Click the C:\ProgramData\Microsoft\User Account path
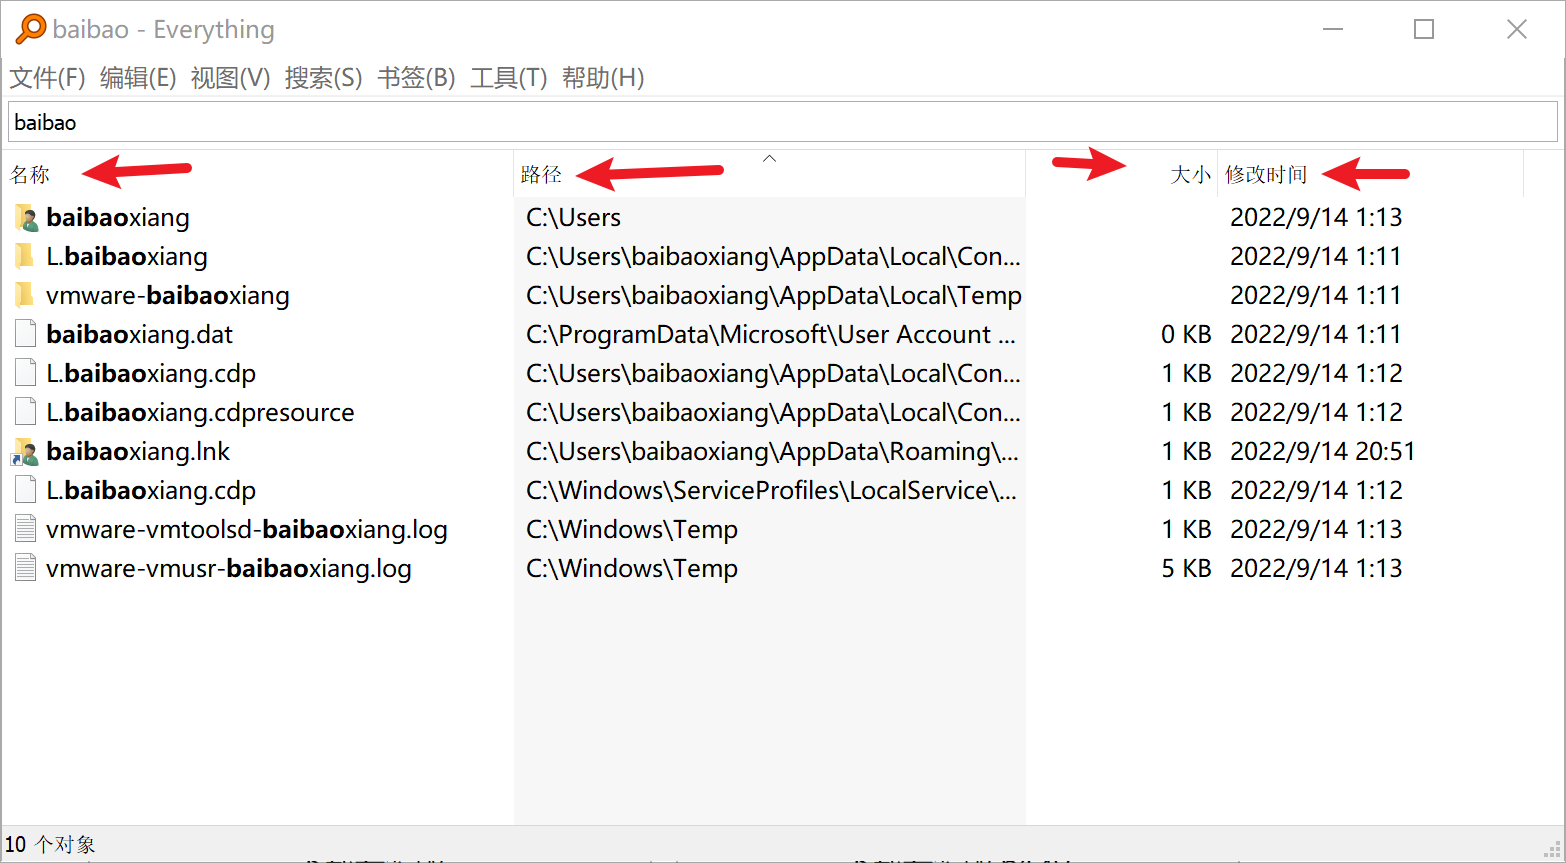Image resolution: width=1566 pixels, height=863 pixels. tap(771, 335)
